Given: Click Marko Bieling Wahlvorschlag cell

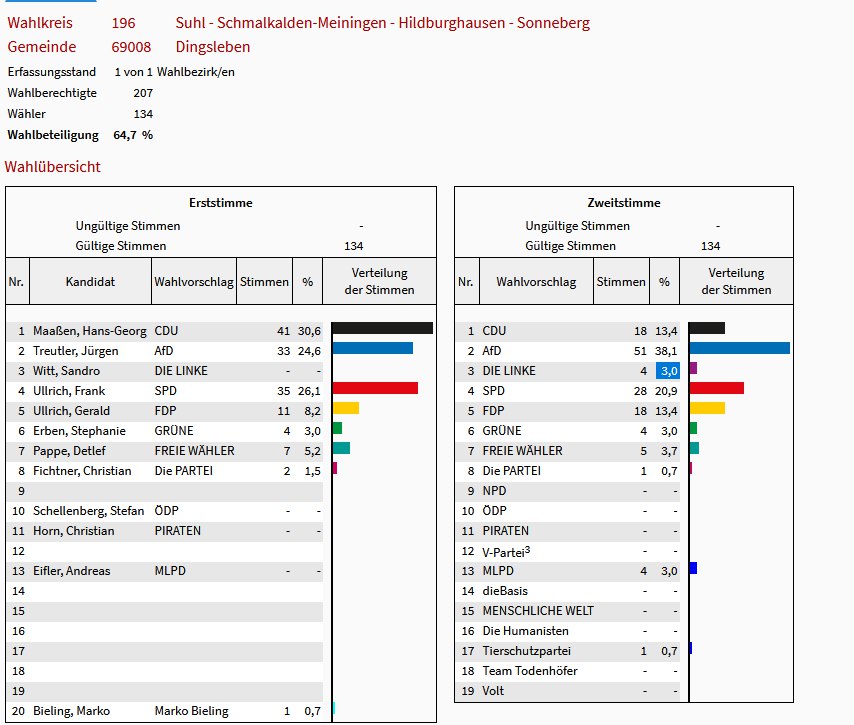Looking at the screenshot, I should point(191,711).
